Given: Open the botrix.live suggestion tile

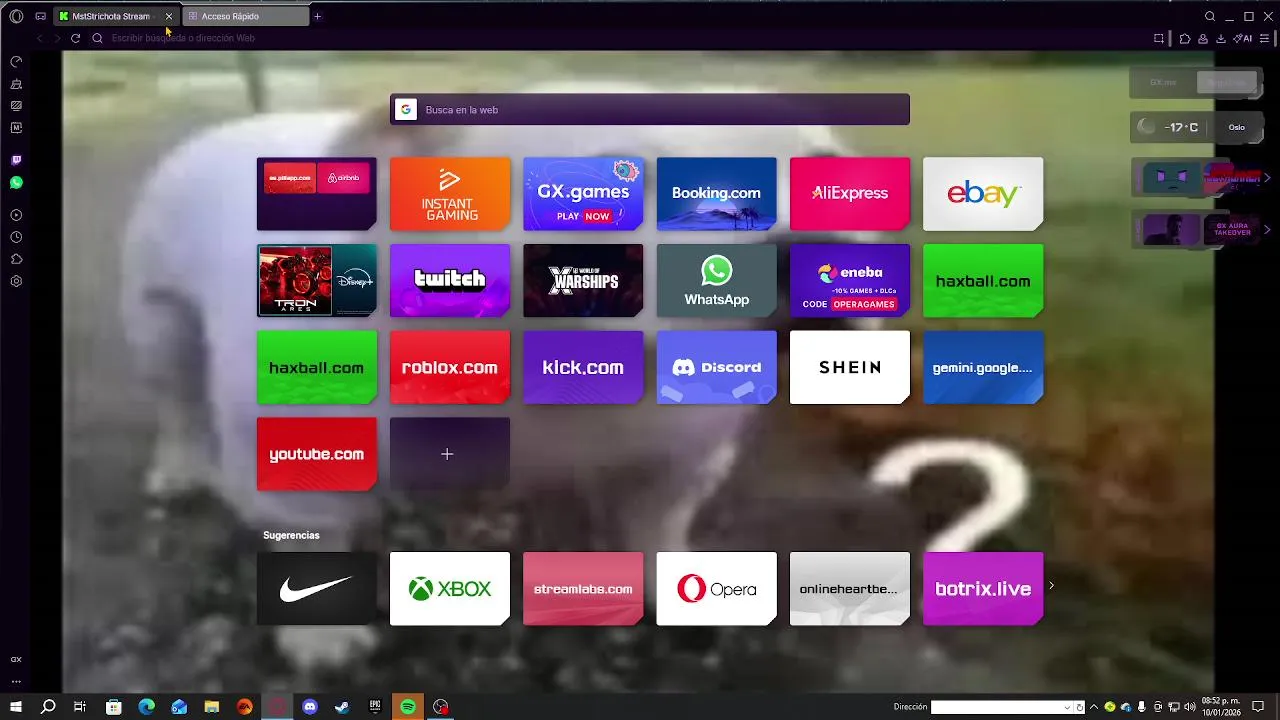Looking at the screenshot, I should click(x=983, y=589).
